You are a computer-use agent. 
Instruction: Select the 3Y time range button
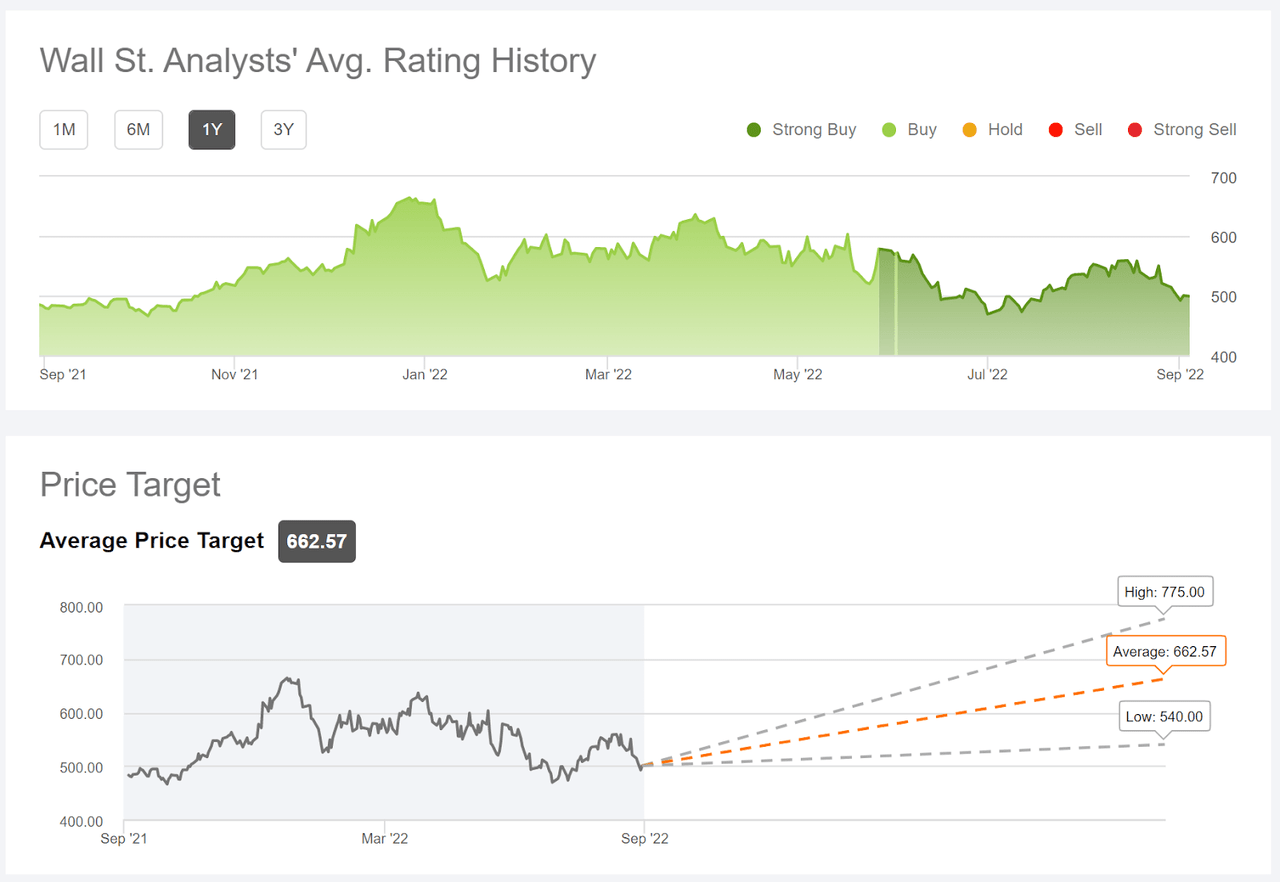(284, 130)
